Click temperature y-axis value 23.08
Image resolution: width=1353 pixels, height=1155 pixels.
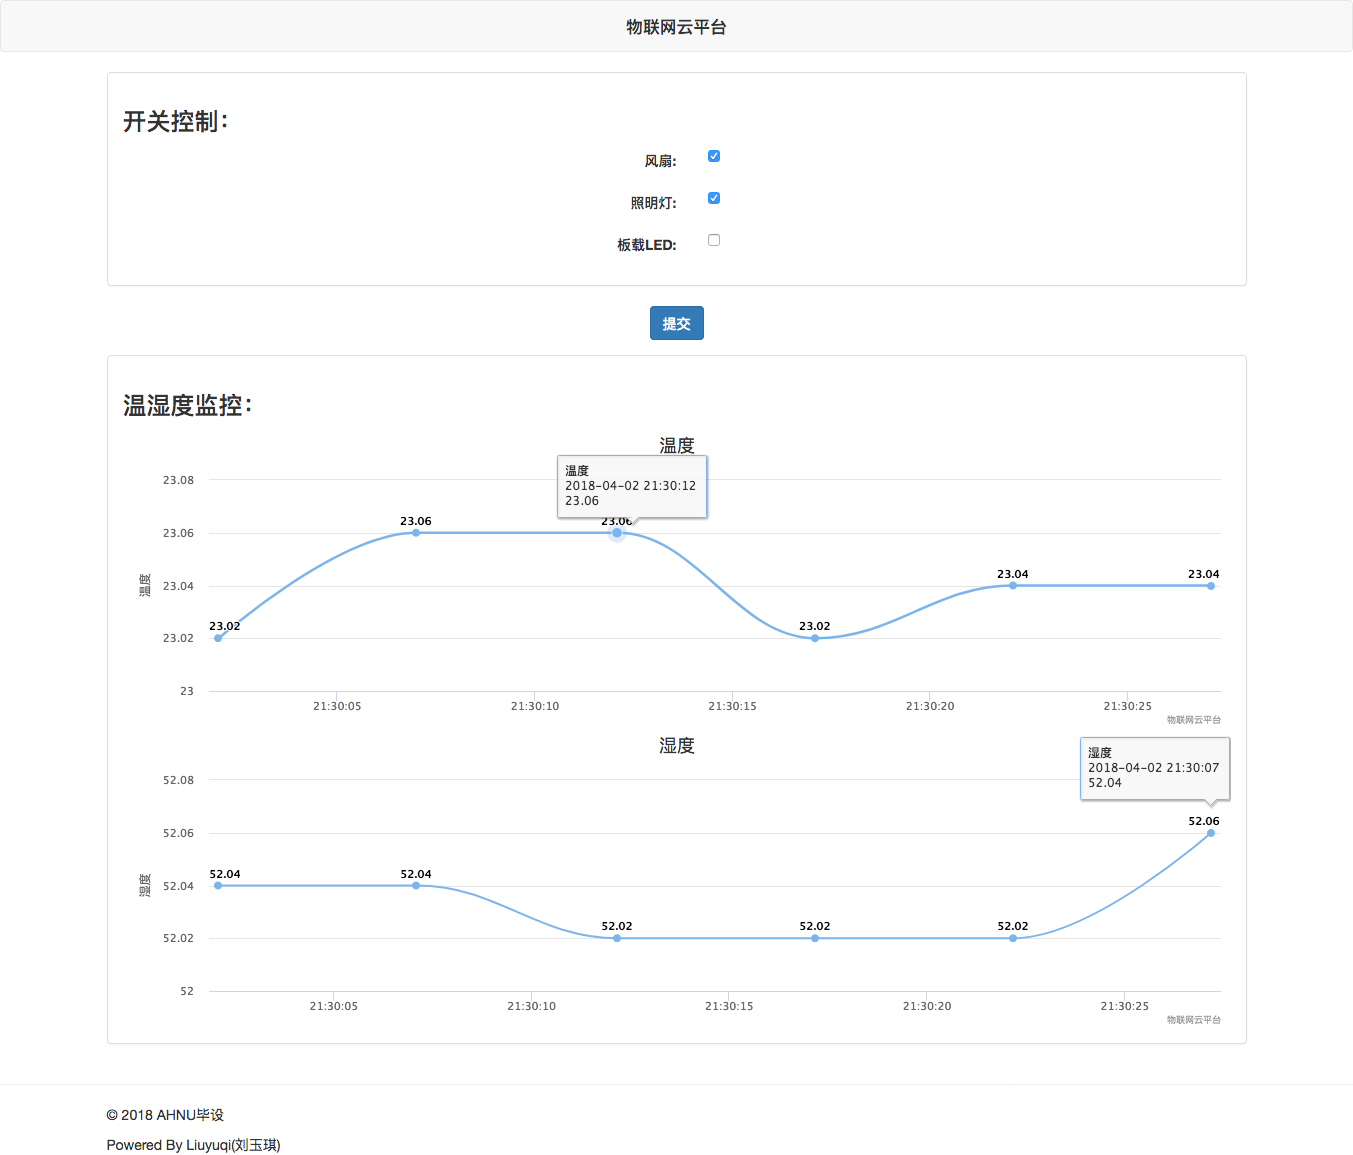178,480
